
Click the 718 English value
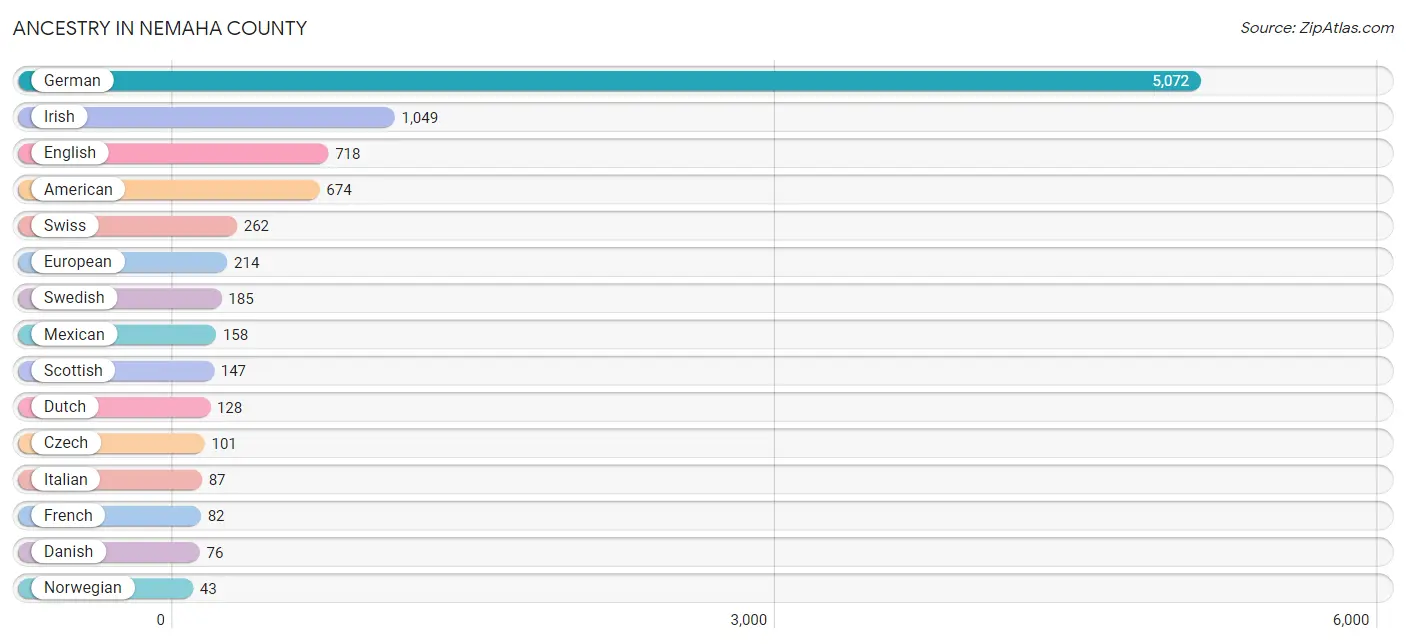[348, 154]
